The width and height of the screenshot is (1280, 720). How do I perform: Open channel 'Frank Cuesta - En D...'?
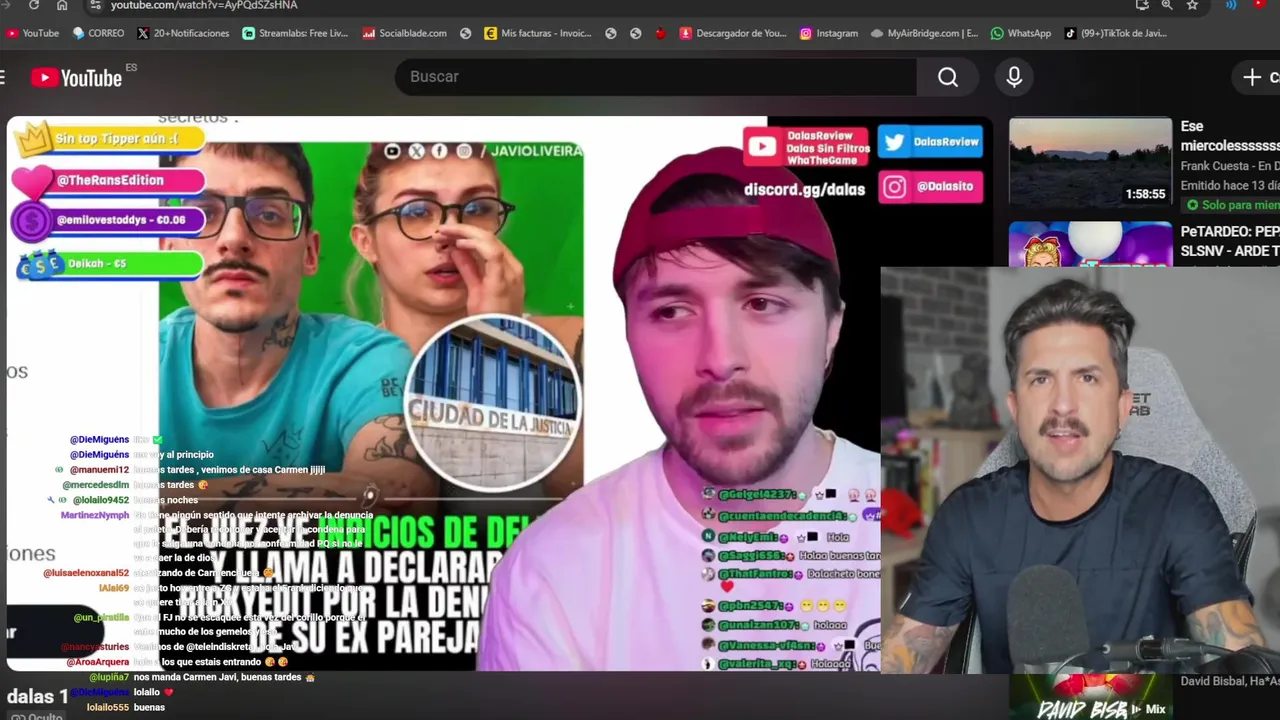[x=1230, y=166]
